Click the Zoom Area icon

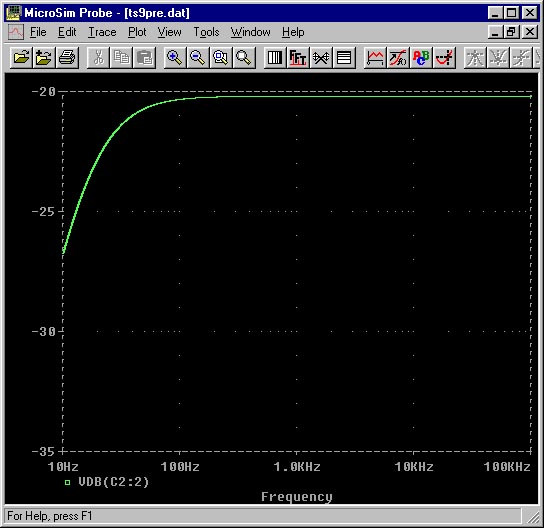click(220, 58)
